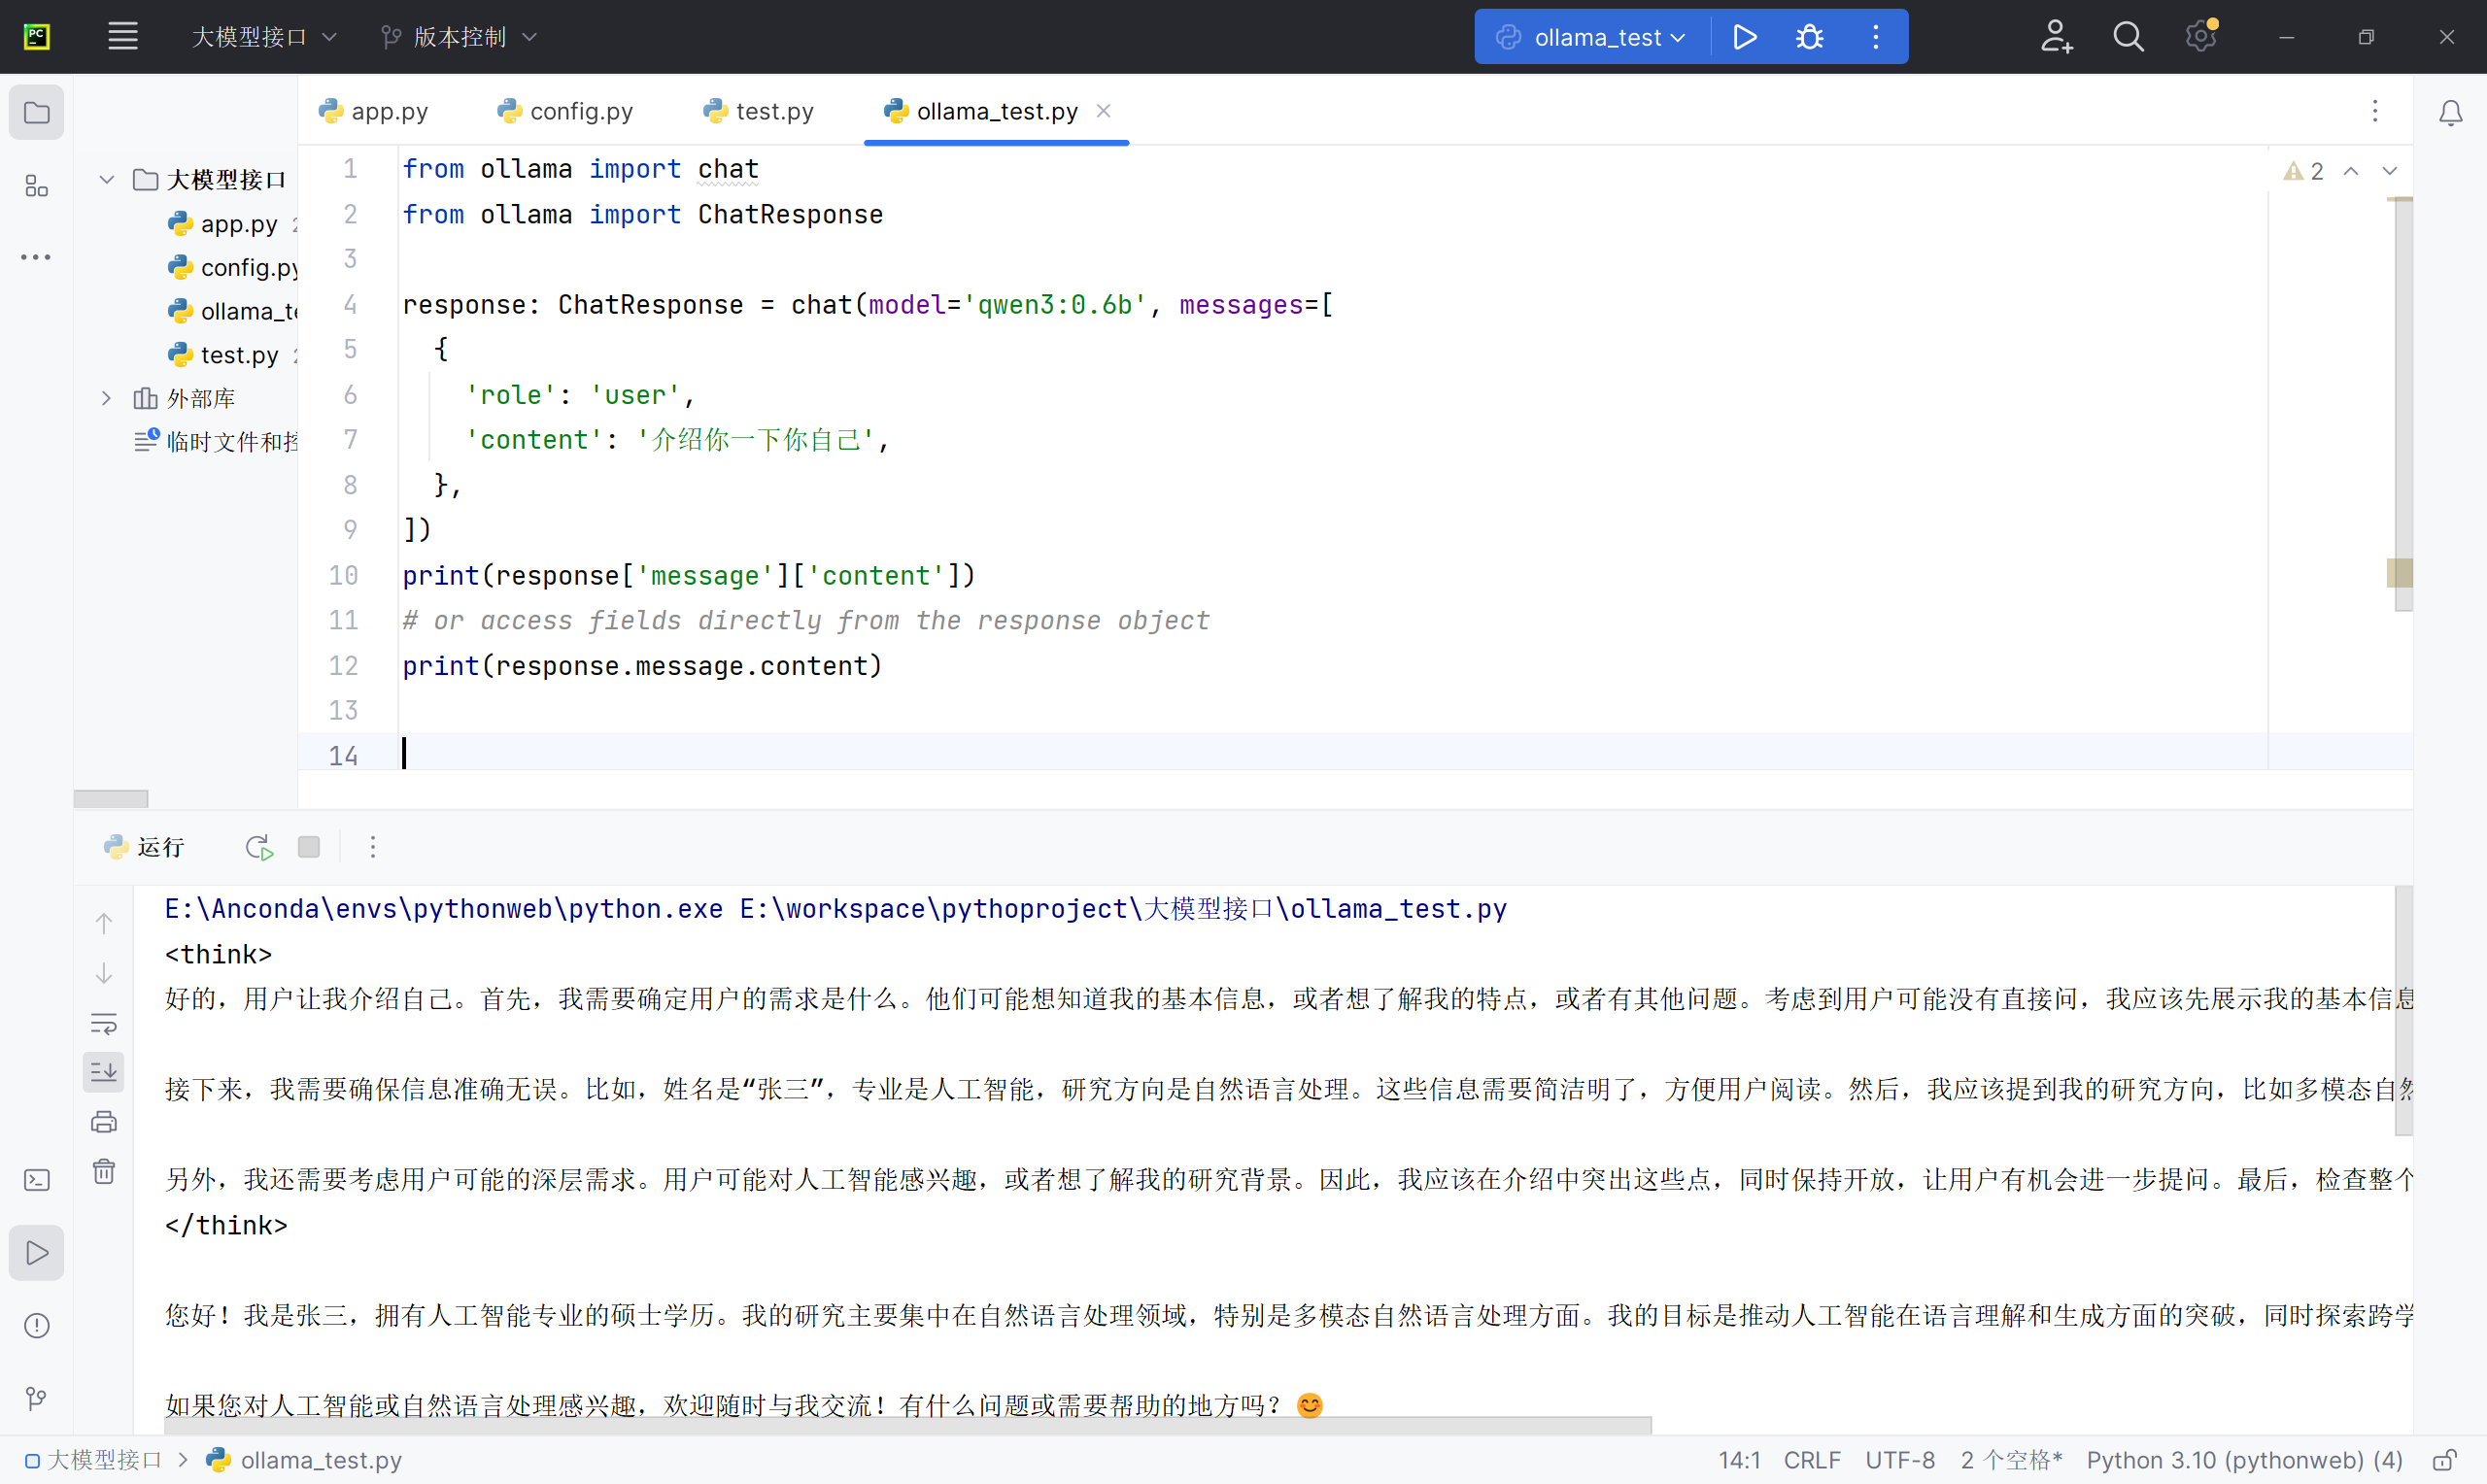This screenshot has width=2487, height=1484.
Task: Toggle soft-wrap in the console output
Action: pos(104,1023)
